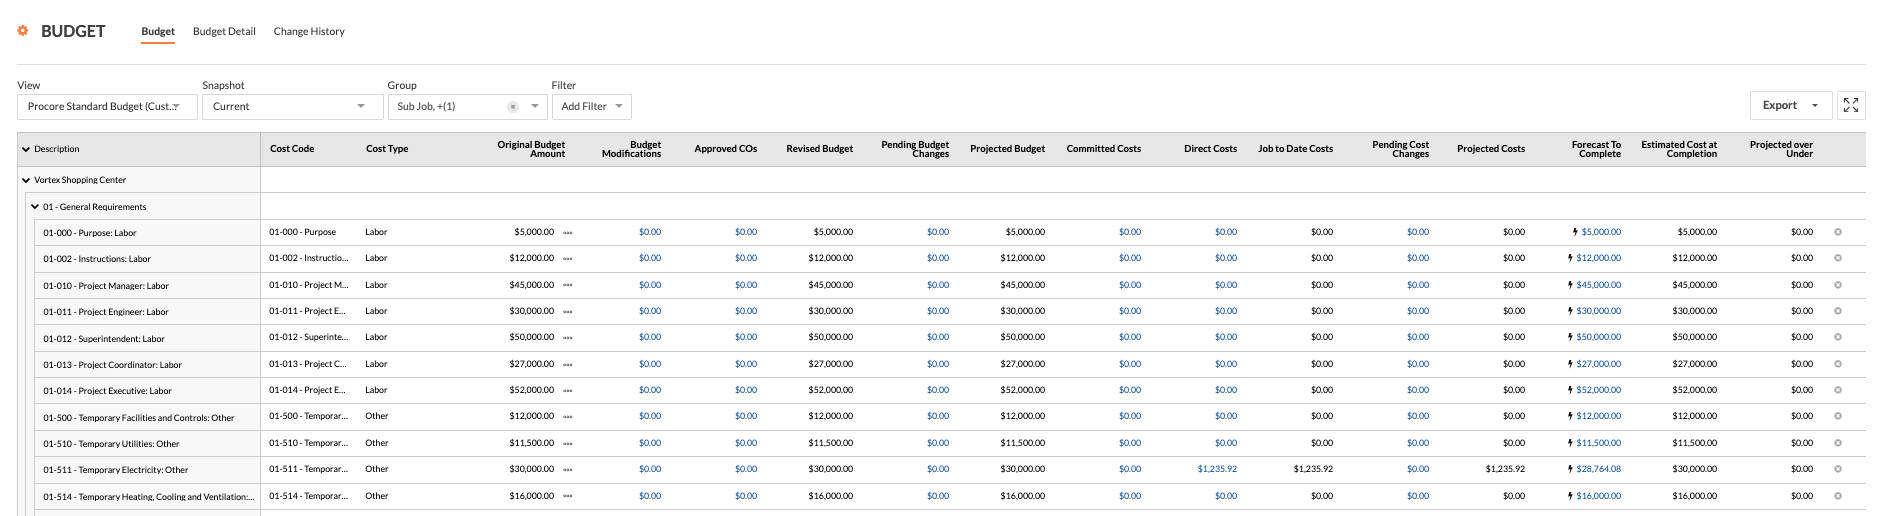Click Committed Costs $0.00 for 01-012 Superintendent
Image resolution: width=1880 pixels, height=516 pixels.
pos(1130,337)
